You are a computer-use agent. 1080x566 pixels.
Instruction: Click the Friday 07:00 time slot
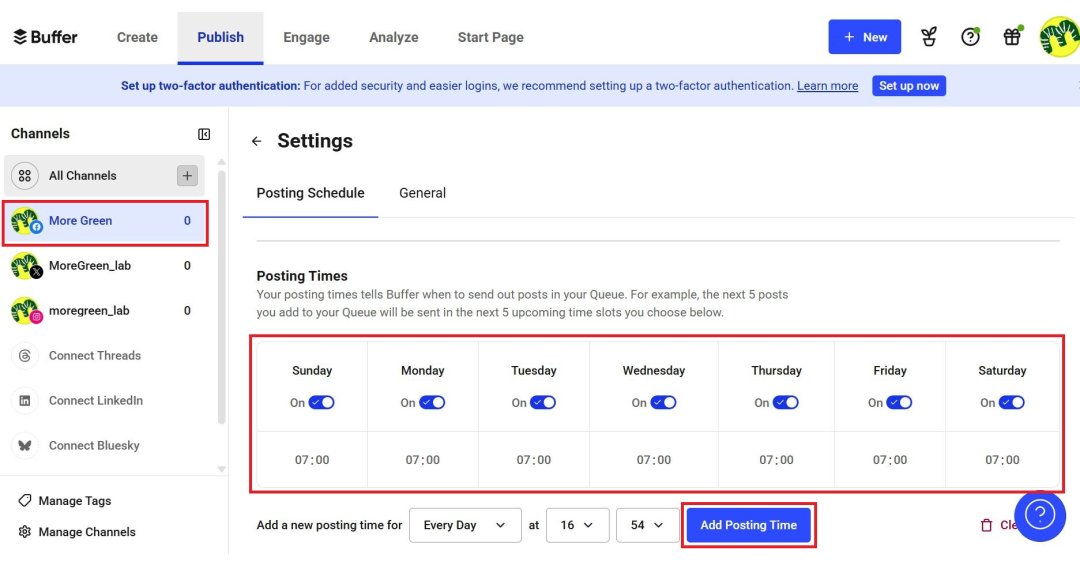[x=890, y=460]
